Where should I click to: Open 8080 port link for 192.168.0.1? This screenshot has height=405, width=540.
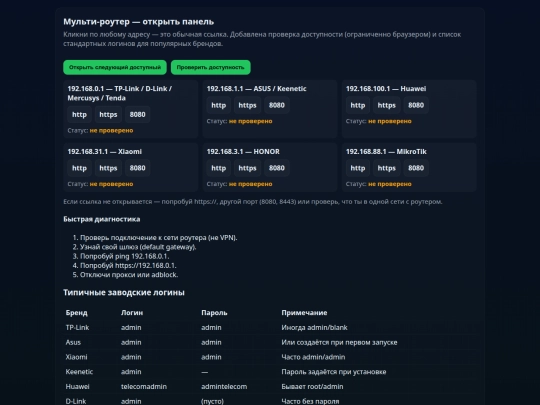coord(137,115)
